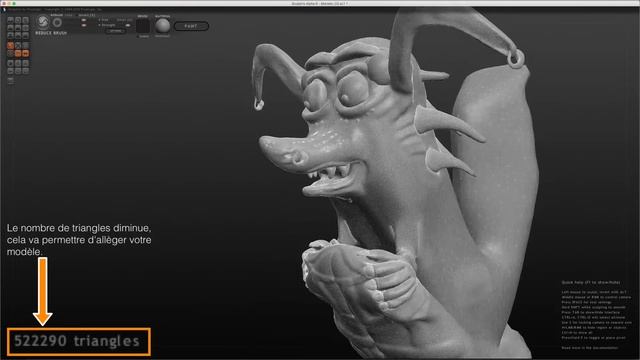The width and height of the screenshot is (640, 360).
Task: Toggle Enable under the brush texture
Action: point(143,36)
